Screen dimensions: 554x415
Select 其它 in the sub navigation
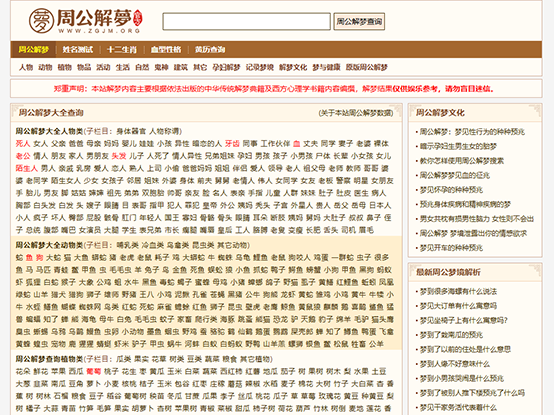coord(200,67)
